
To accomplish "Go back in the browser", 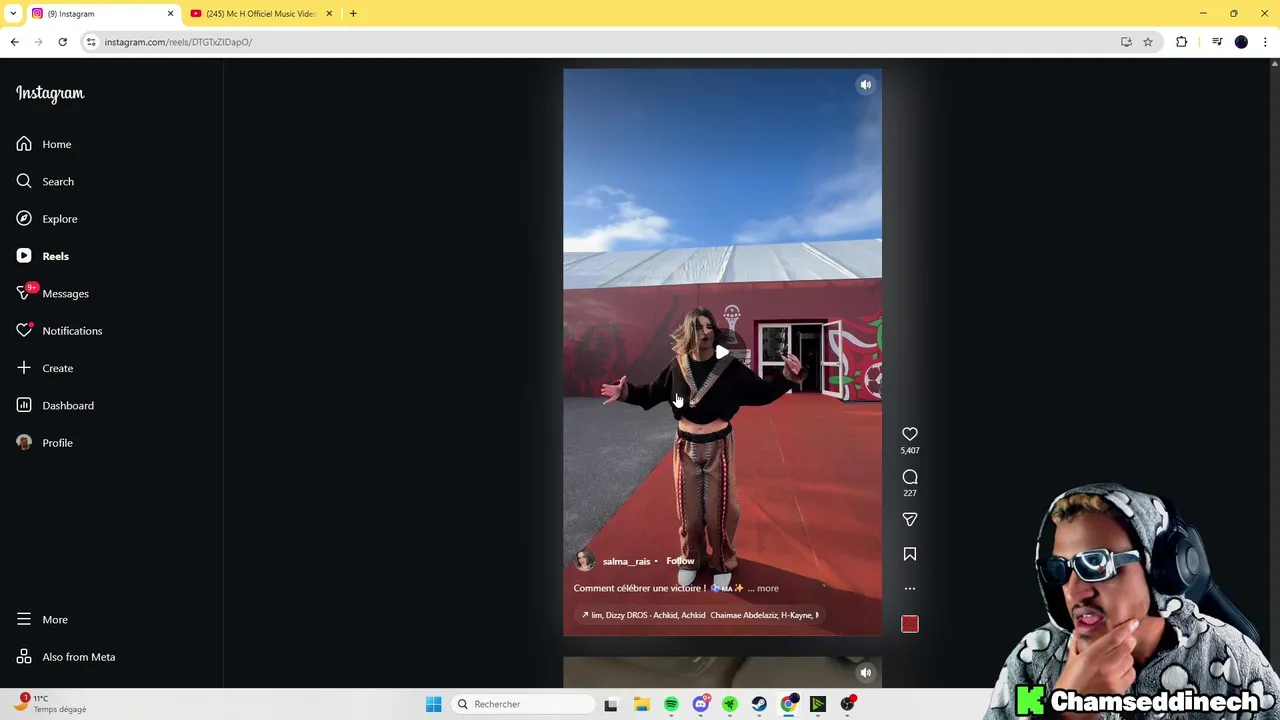I will coord(15,42).
